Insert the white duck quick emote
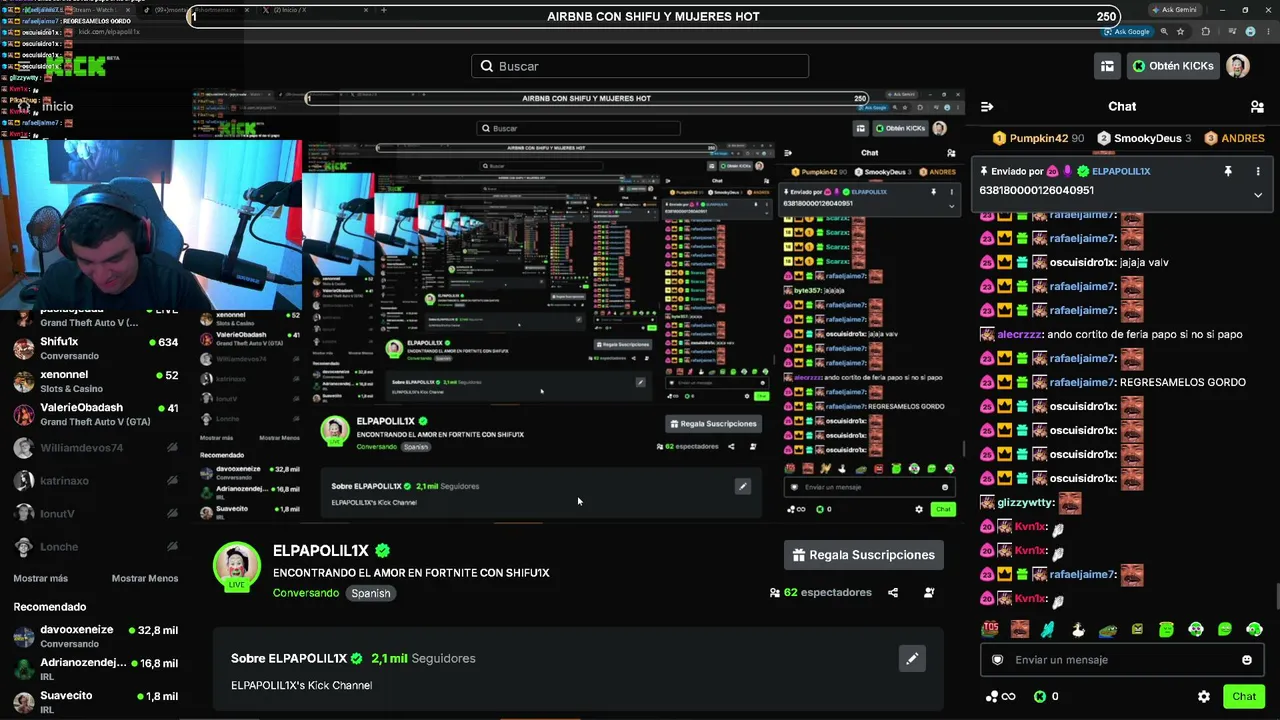The height and width of the screenshot is (720, 1280). click(1078, 629)
